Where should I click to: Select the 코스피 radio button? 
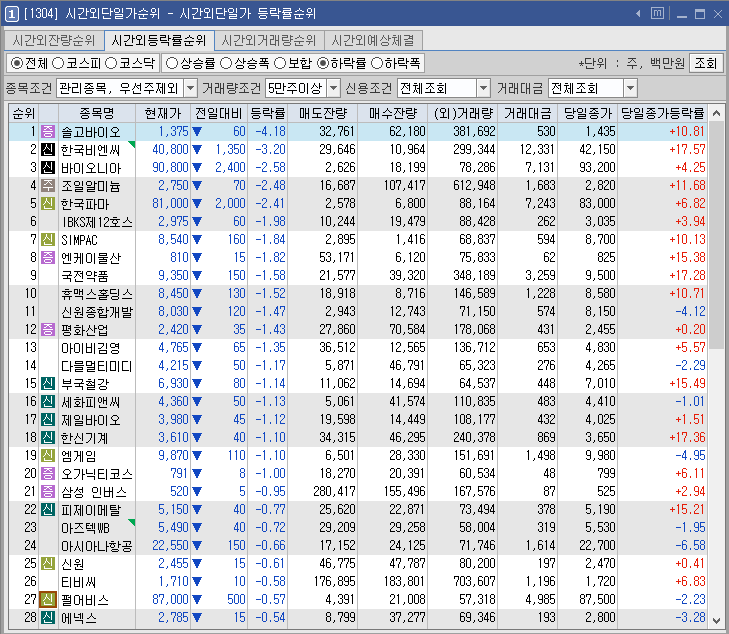(58, 63)
